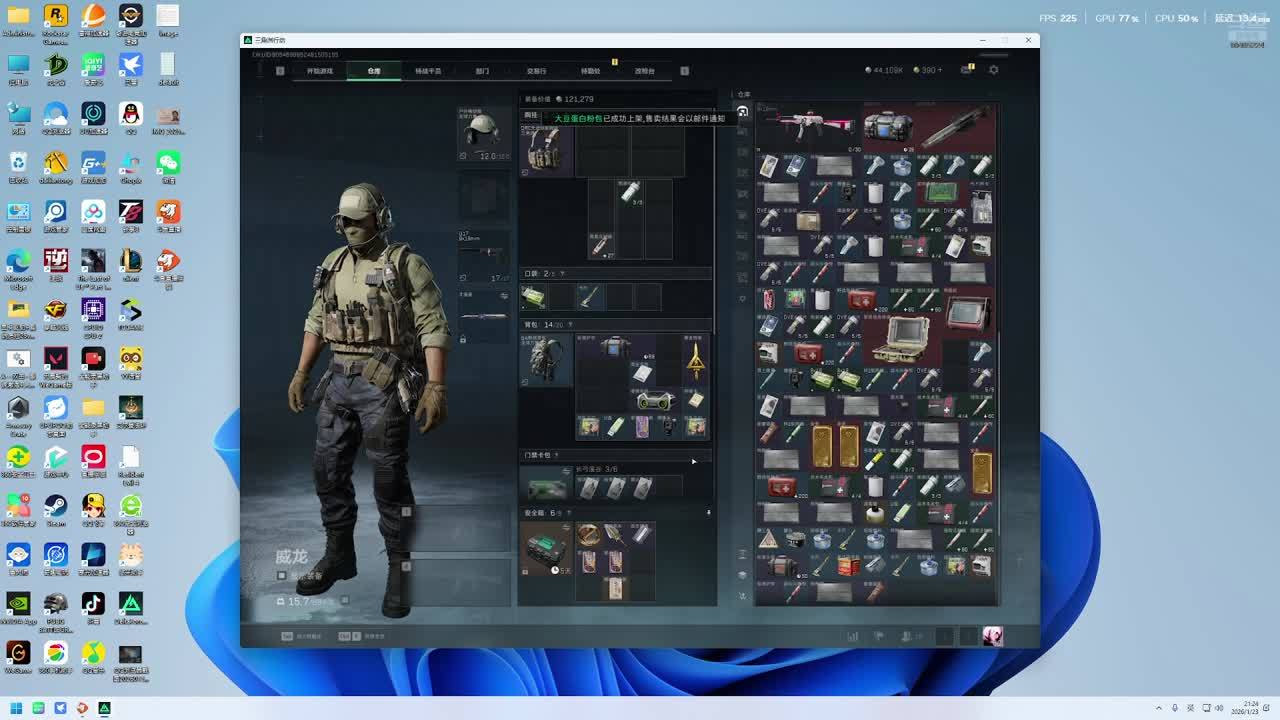This screenshot has height=720, width=1280.
Task: Select the open military case item in storage
Action: coord(902,339)
